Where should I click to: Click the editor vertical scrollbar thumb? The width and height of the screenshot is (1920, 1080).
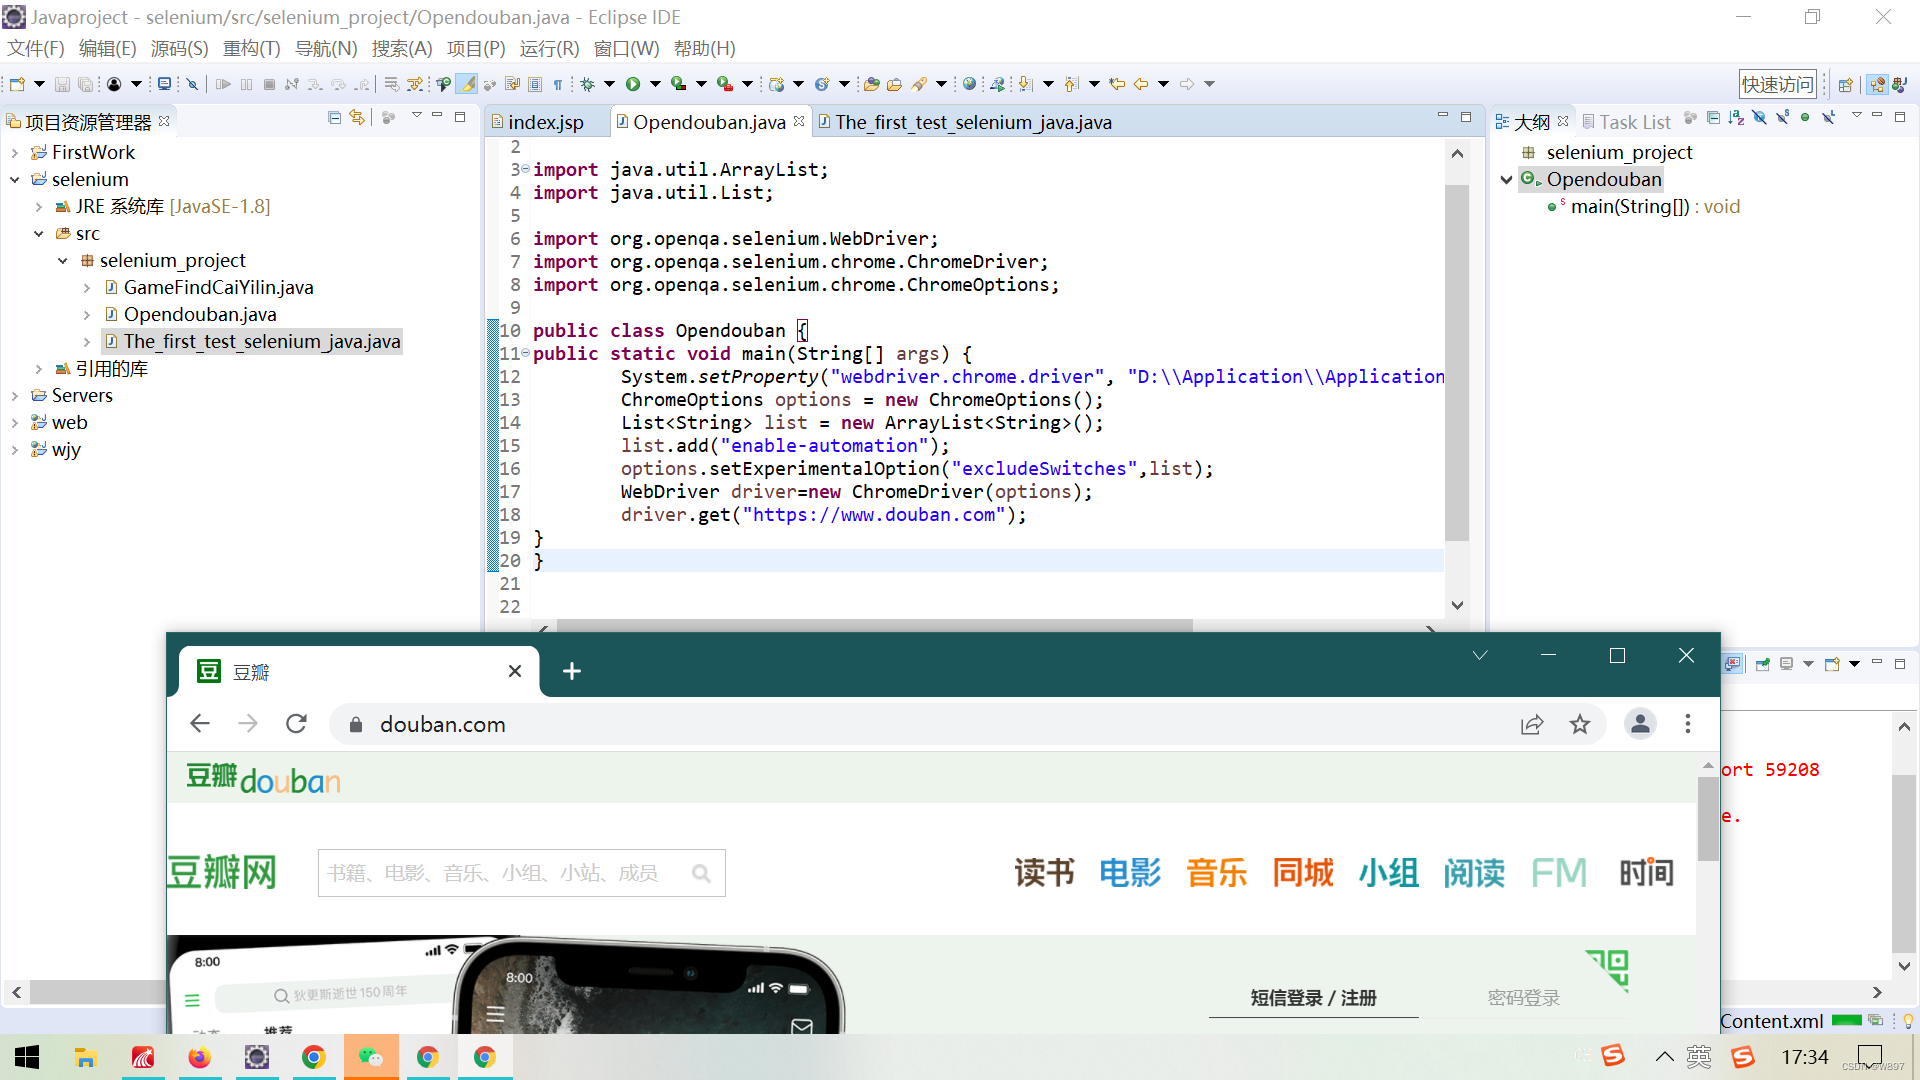coord(1457,360)
